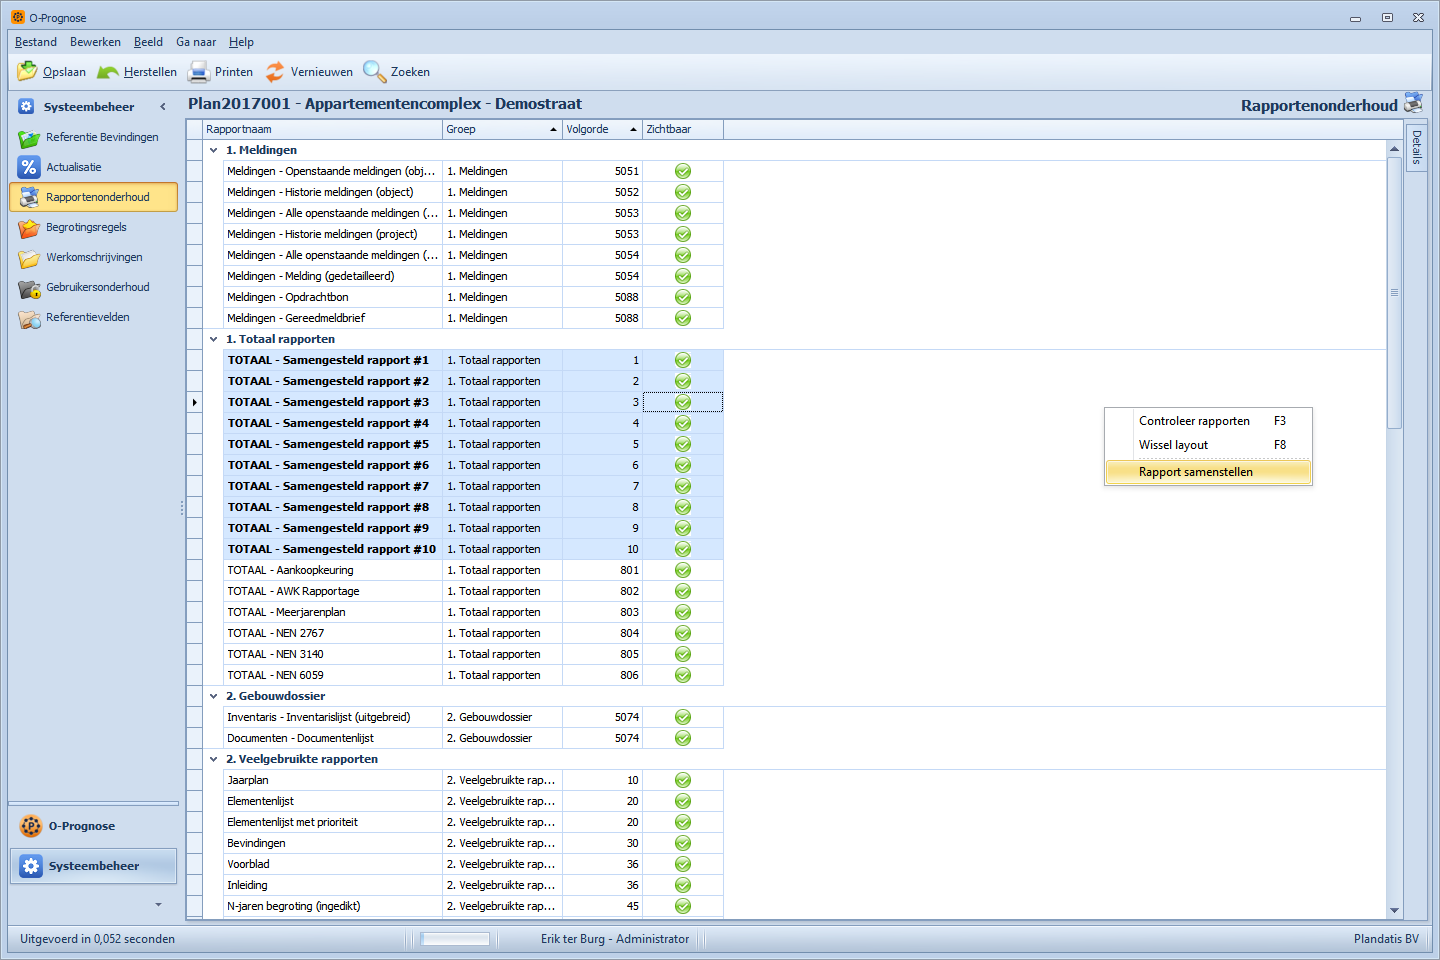Open the Details side tab
The height and width of the screenshot is (960, 1440).
point(1416,148)
